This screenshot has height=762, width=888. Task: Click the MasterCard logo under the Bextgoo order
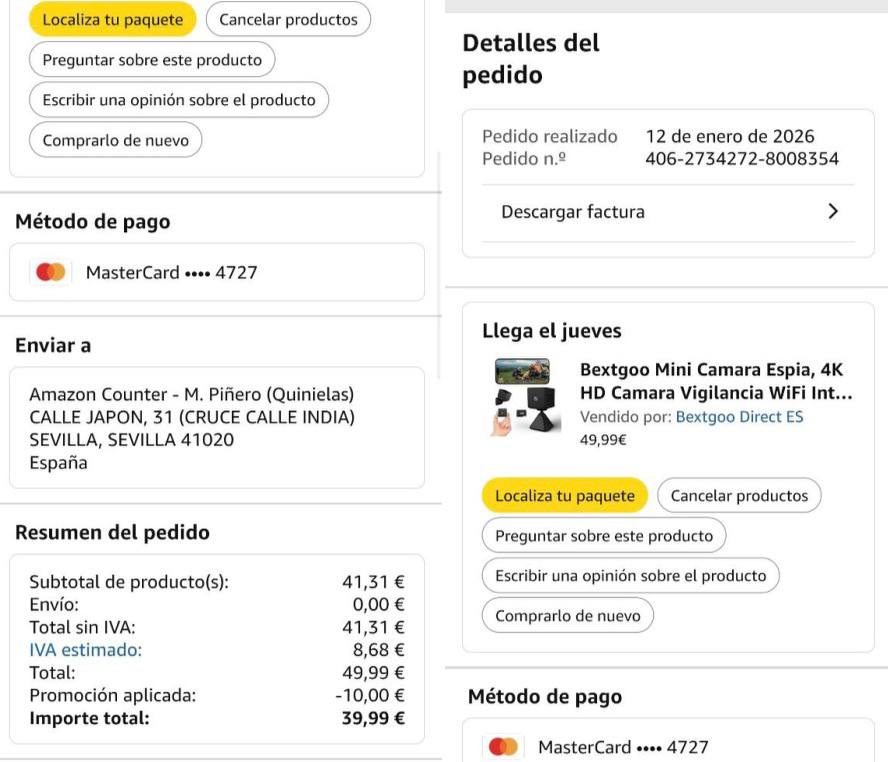[x=504, y=747]
